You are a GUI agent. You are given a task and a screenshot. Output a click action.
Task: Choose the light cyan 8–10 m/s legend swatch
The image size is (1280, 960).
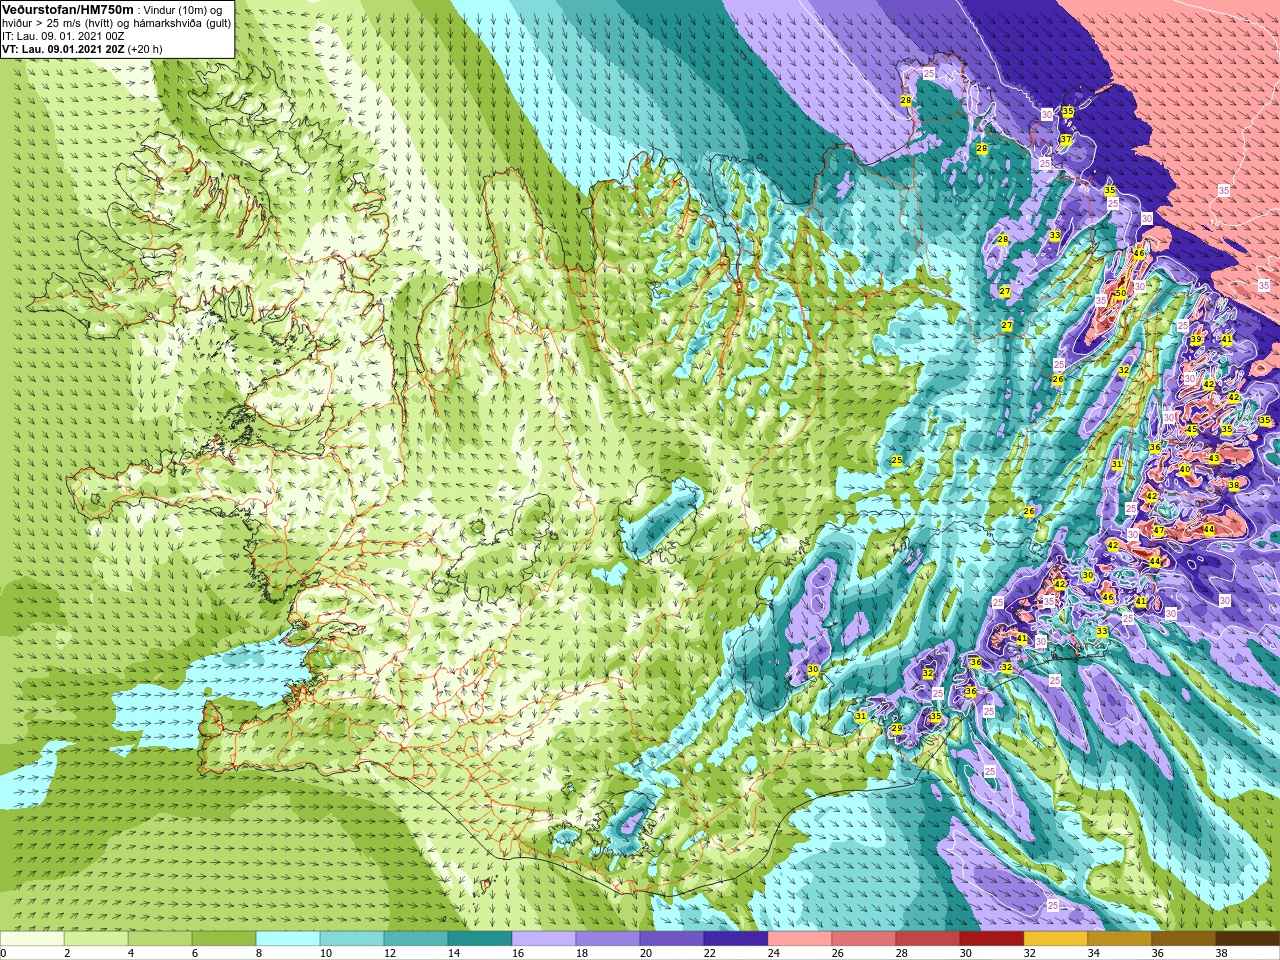(288, 939)
